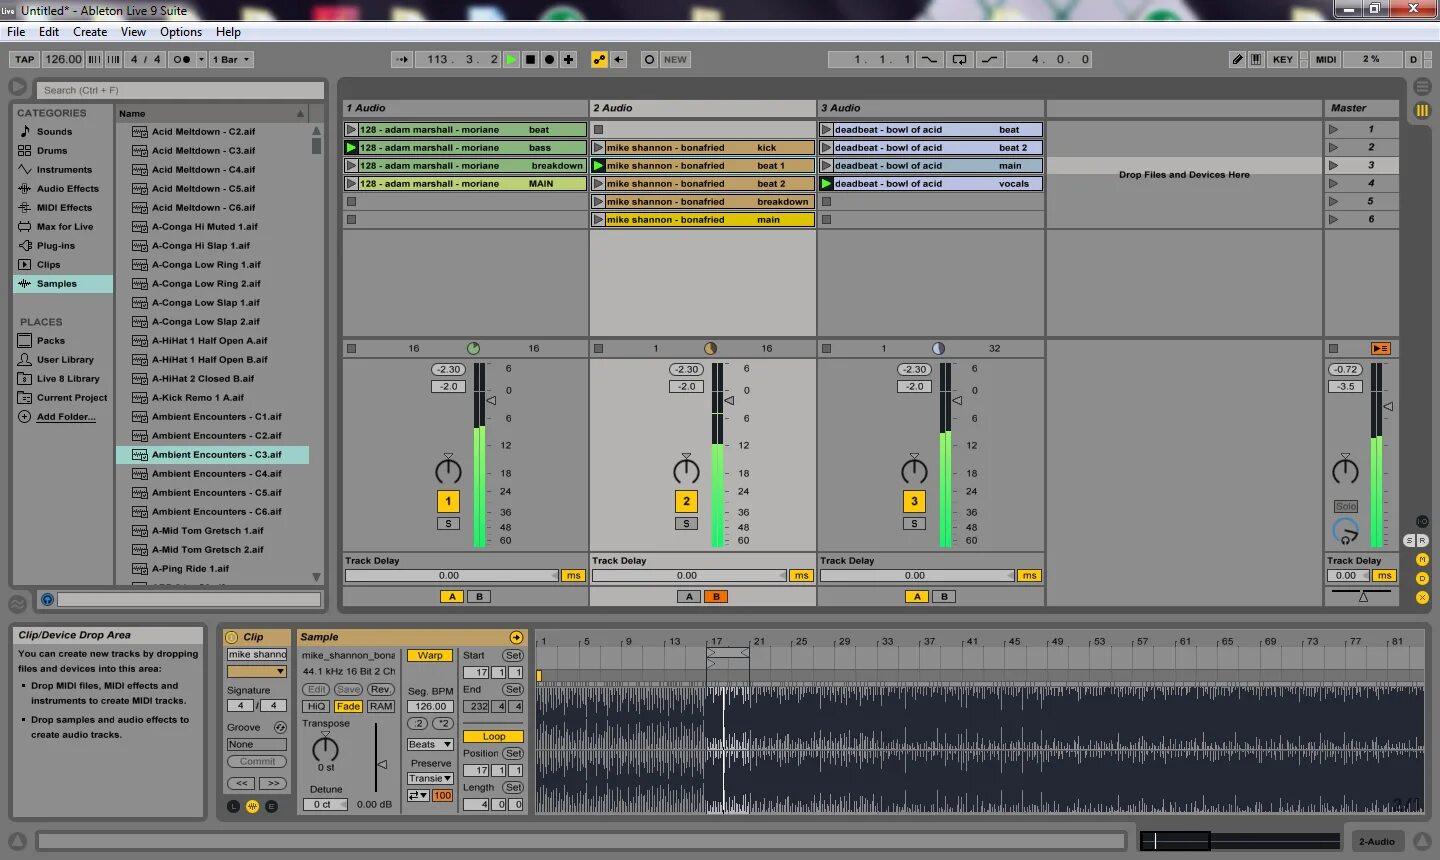Image resolution: width=1440 pixels, height=860 pixels.
Task: Open User Library in Places
Action: (x=63, y=360)
